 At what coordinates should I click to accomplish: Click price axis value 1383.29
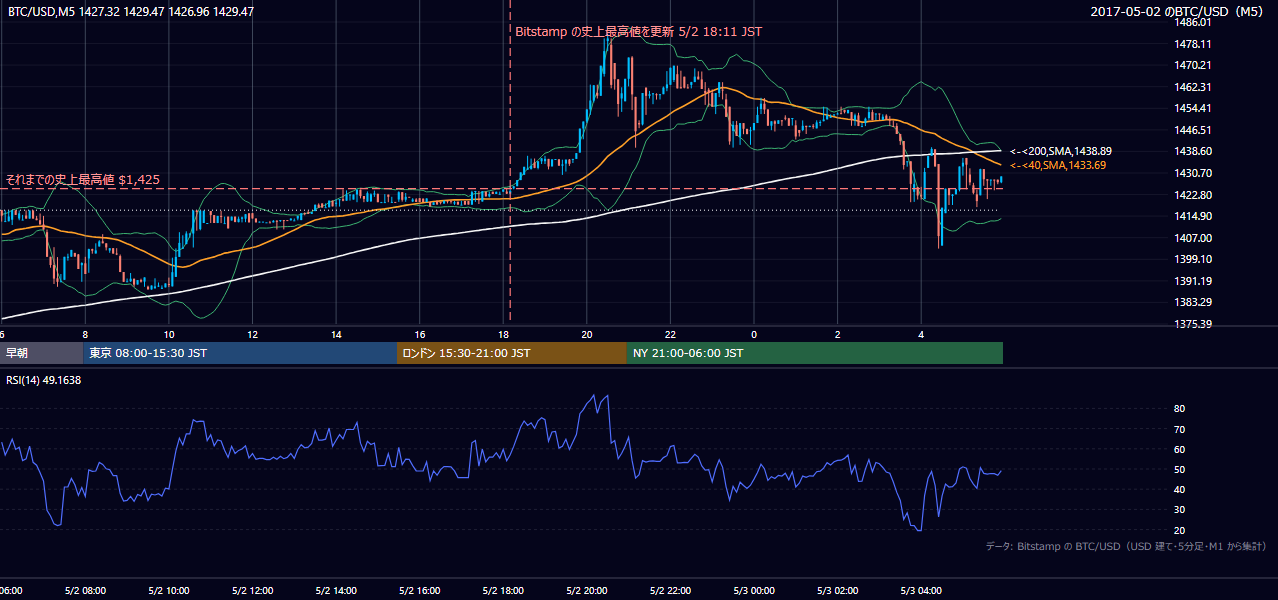point(1194,302)
